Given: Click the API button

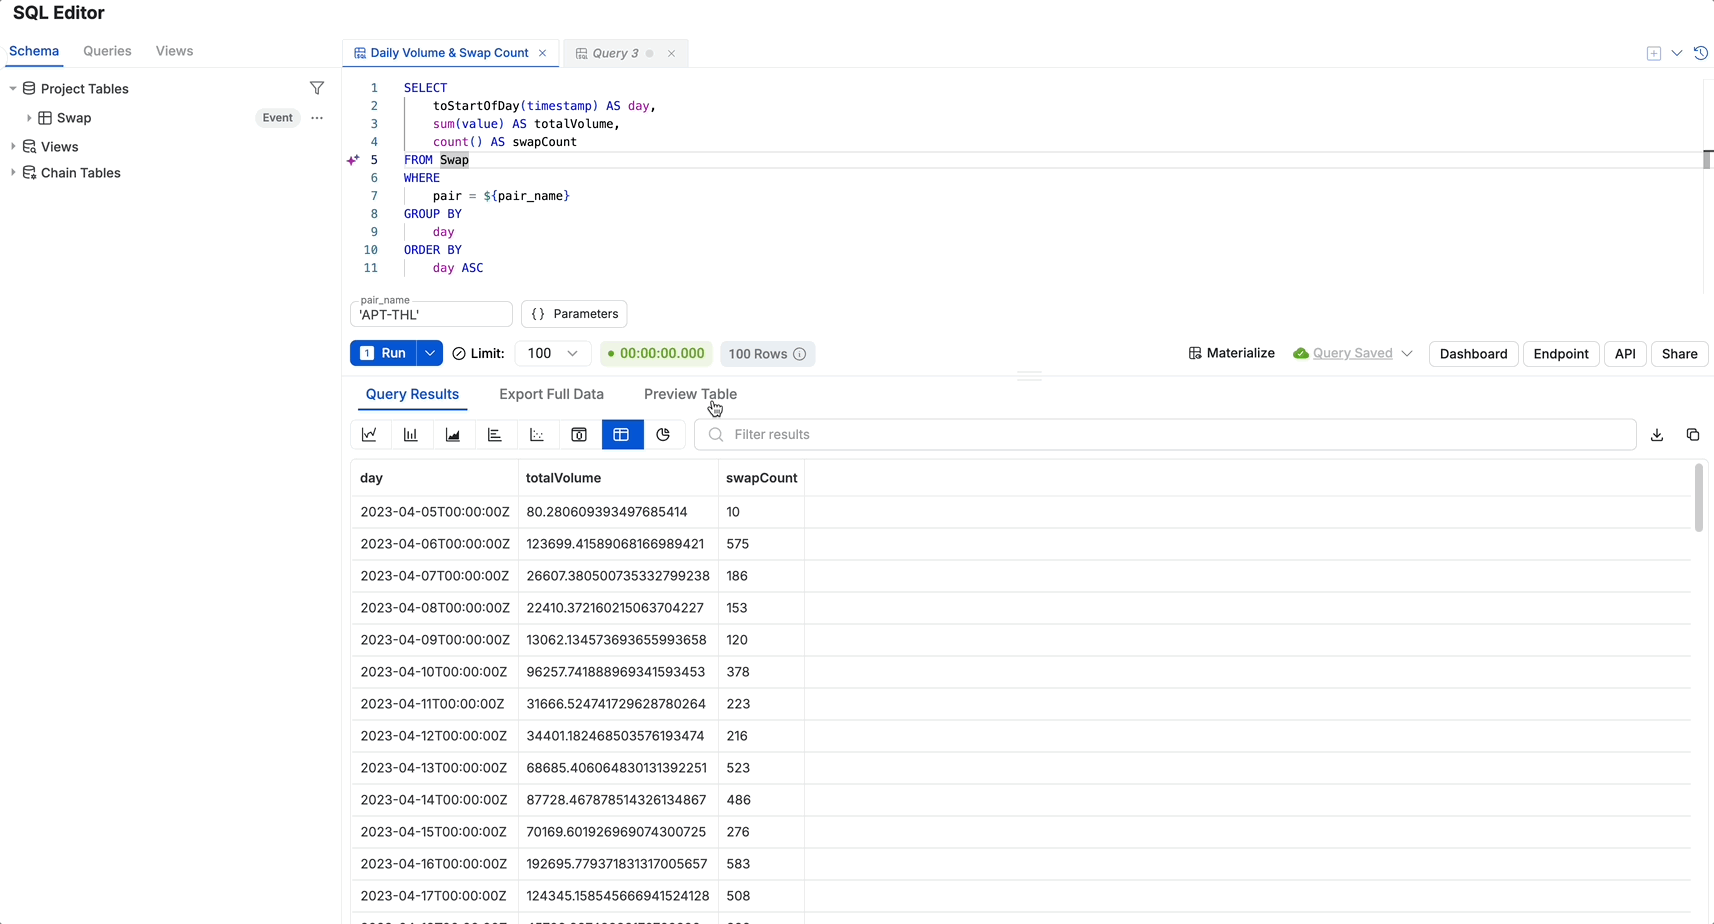Looking at the screenshot, I should (1625, 354).
